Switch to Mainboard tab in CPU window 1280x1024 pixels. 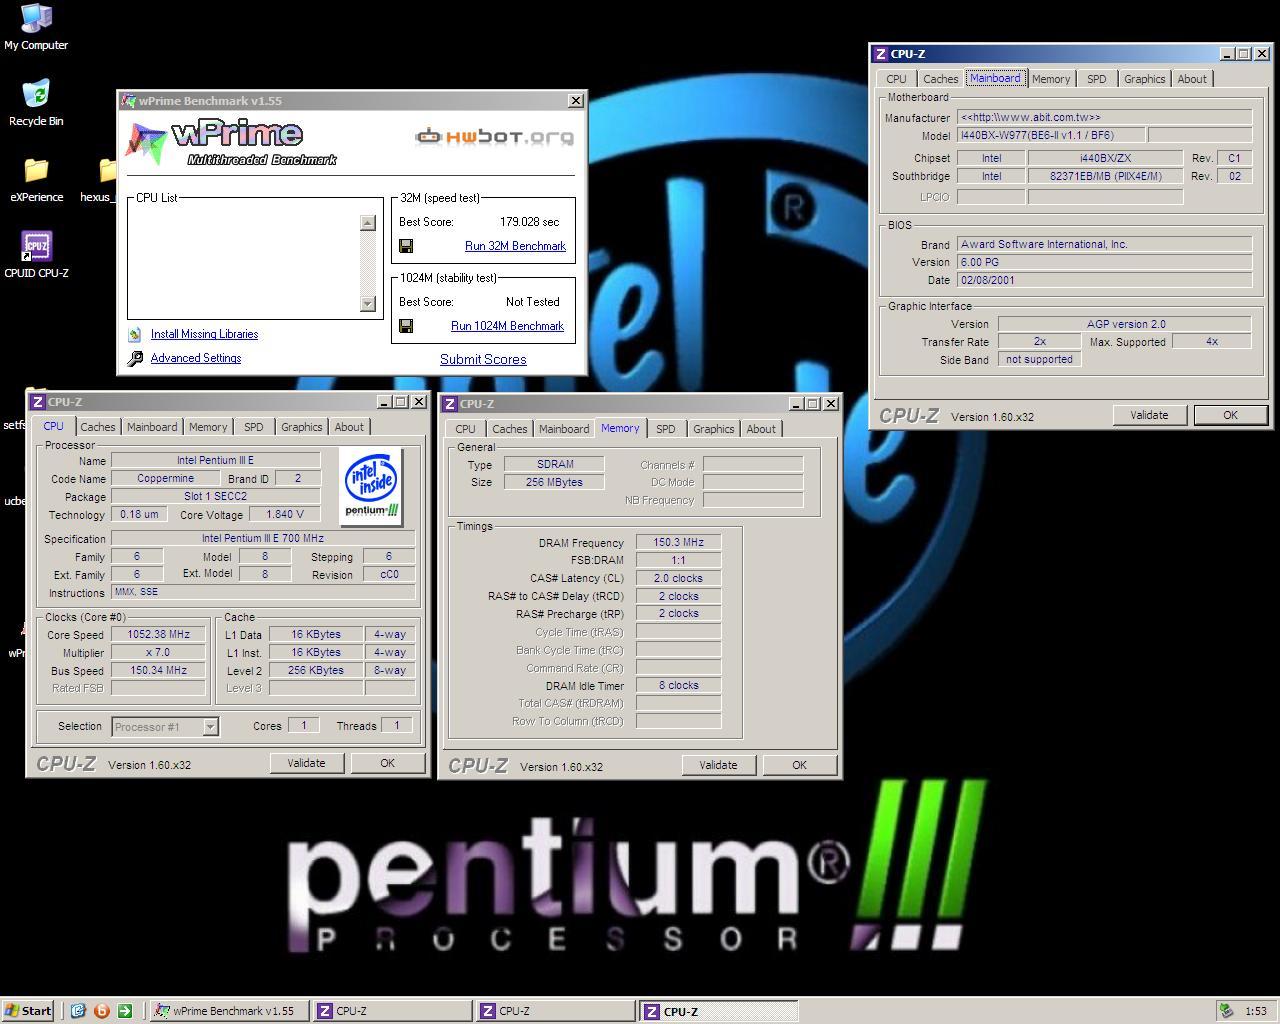(x=152, y=427)
